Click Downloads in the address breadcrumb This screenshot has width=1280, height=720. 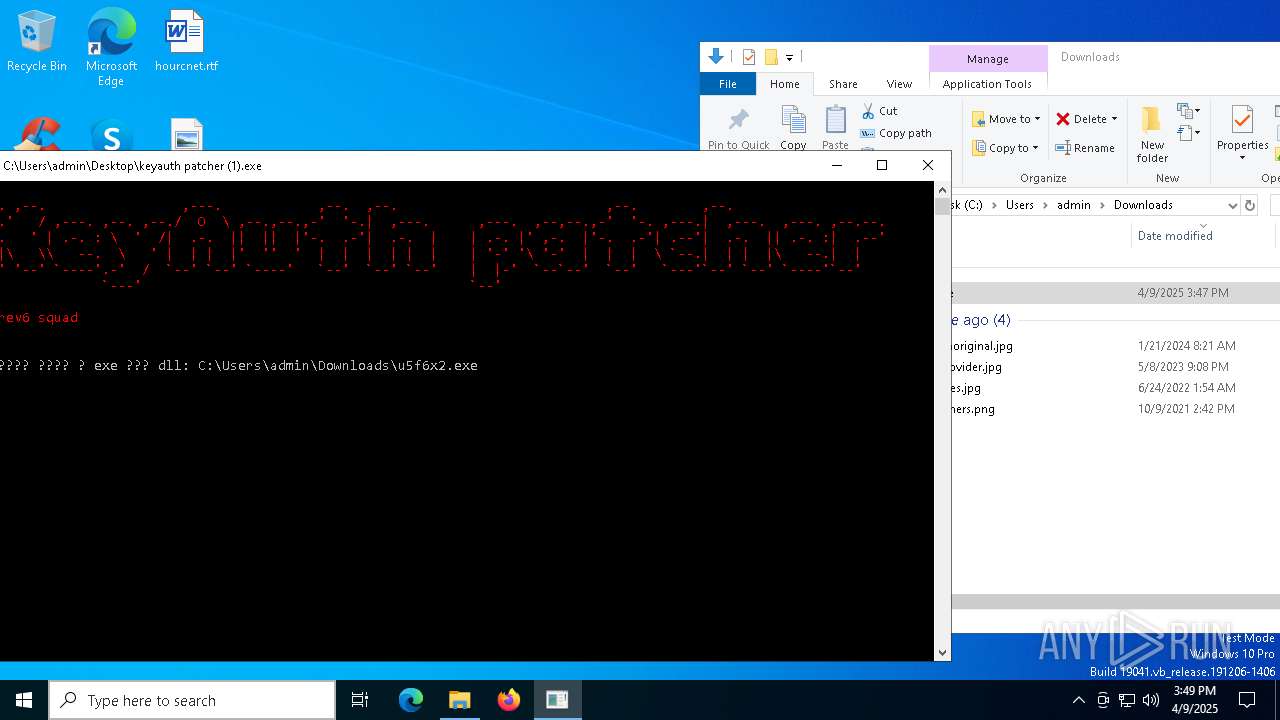pyautogui.click(x=1143, y=205)
